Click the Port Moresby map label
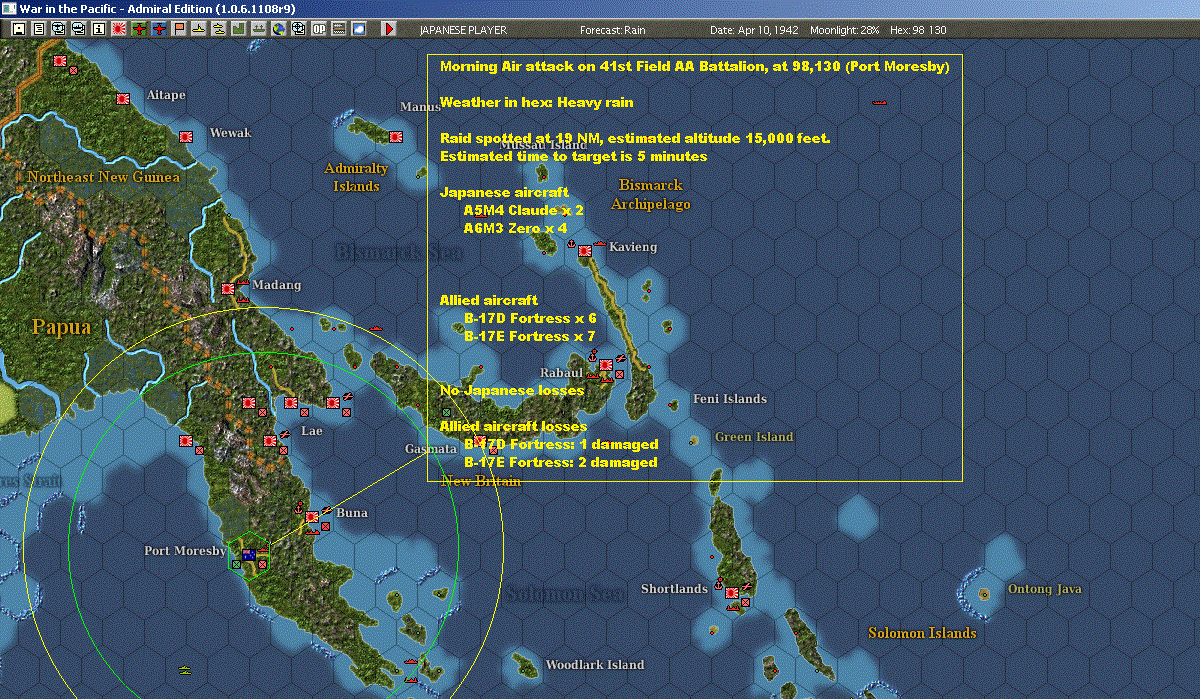The width and height of the screenshot is (1200, 699). click(x=185, y=551)
